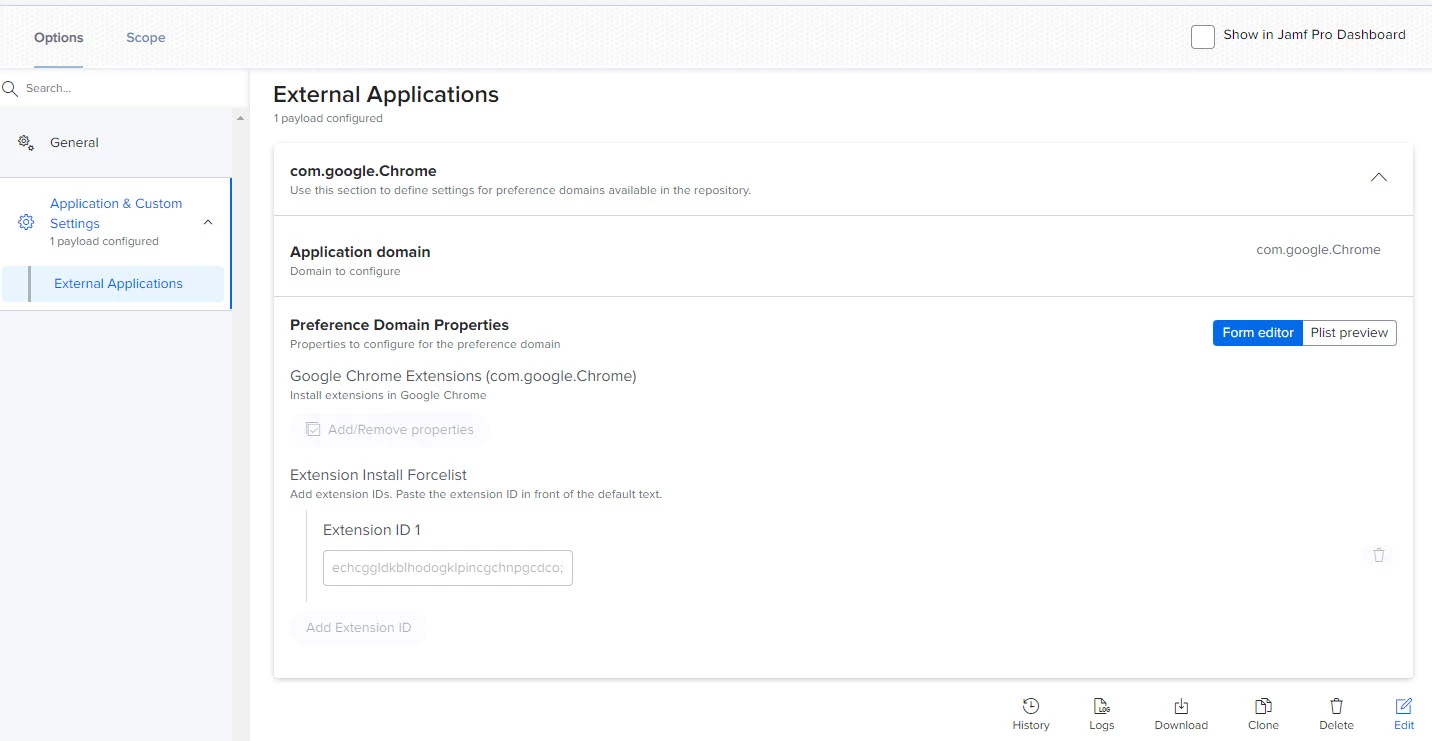1432x741 pixels.
Task: Click the Download icon
Action: [1181, 706]
